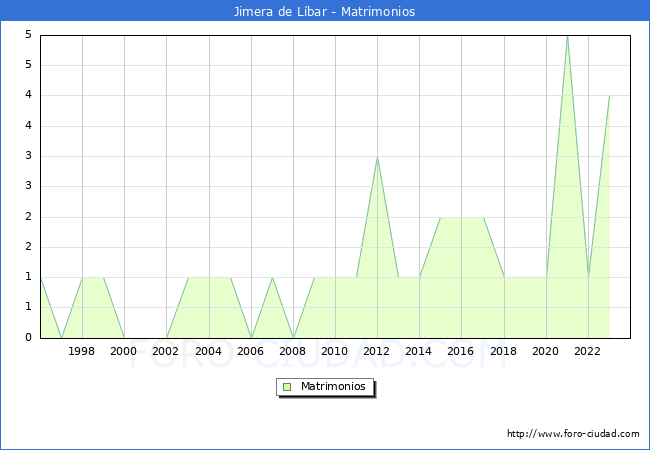The height and width of the screenshot is (450, 650).
Task: Select the 2008 x-axis label
Action: pyautogui.click(x=293, y=351)
